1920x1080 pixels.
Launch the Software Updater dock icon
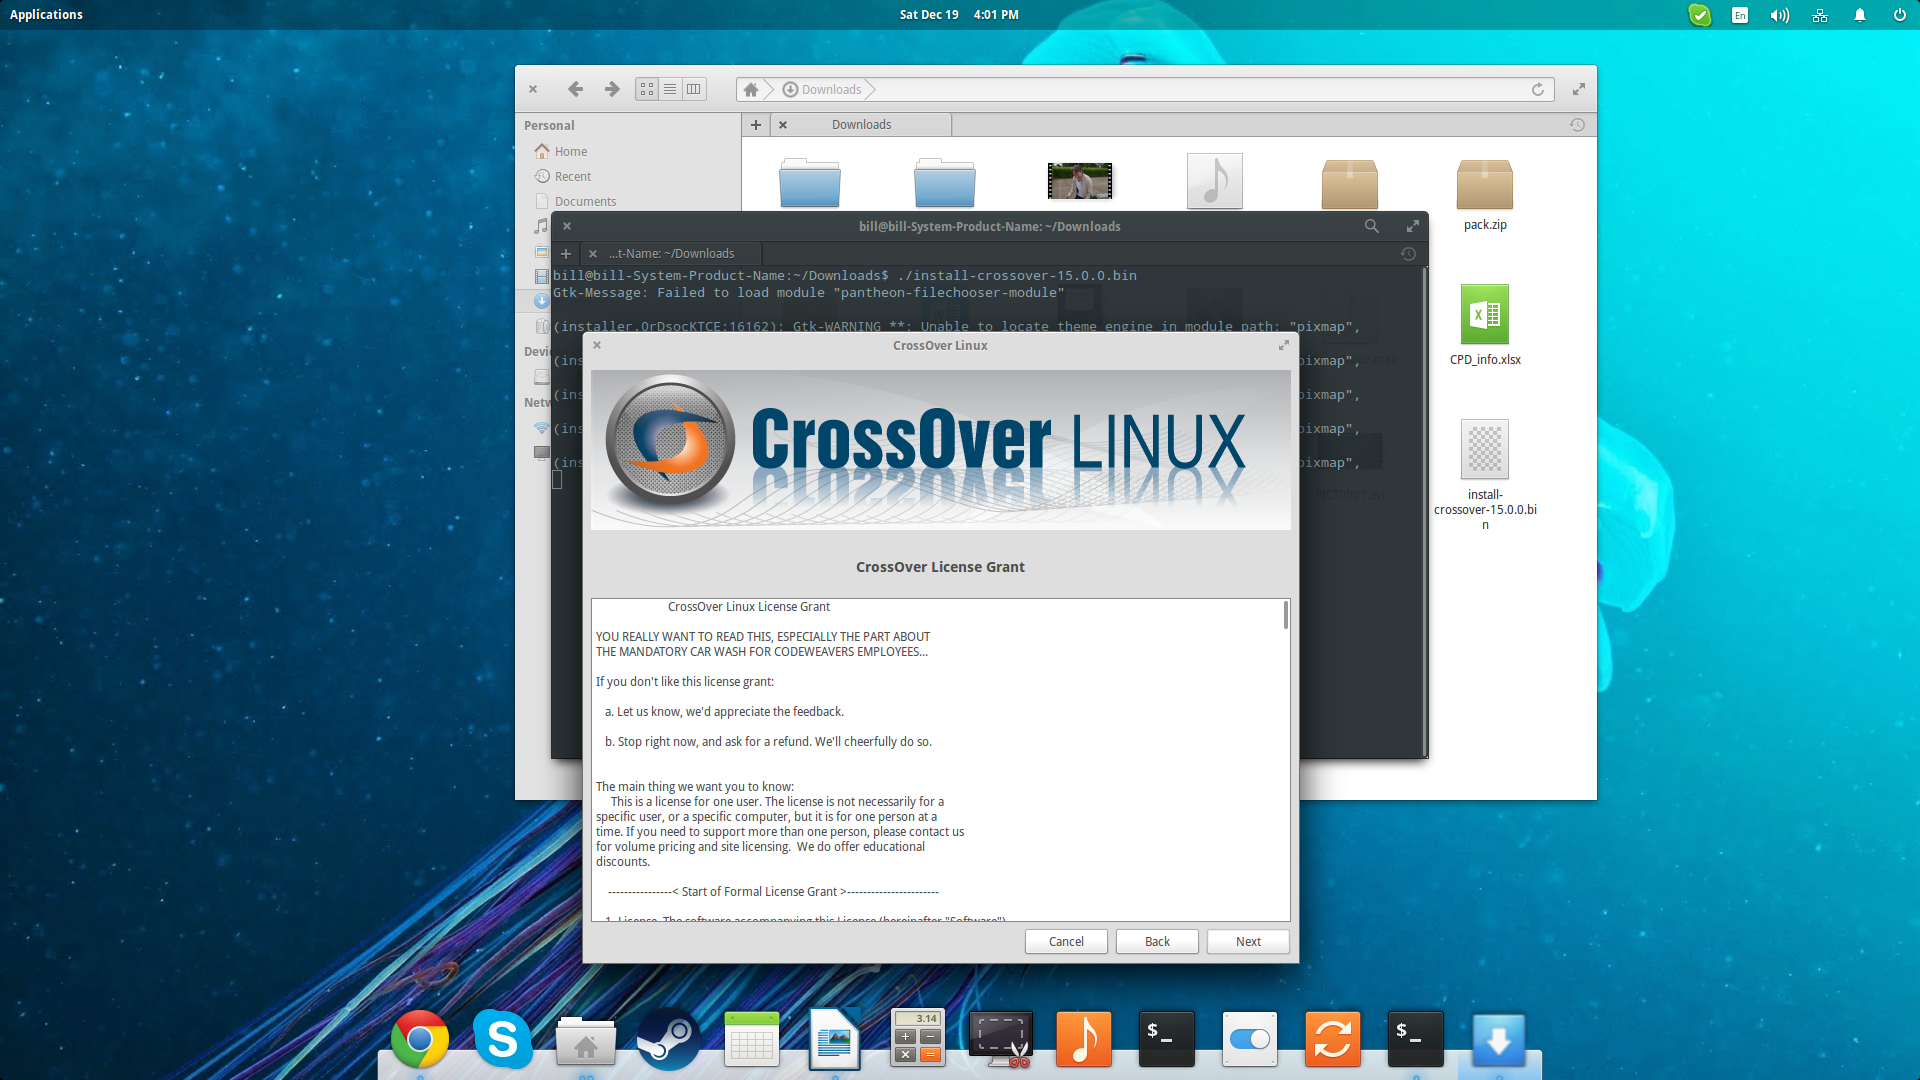coord(1332,1040)
